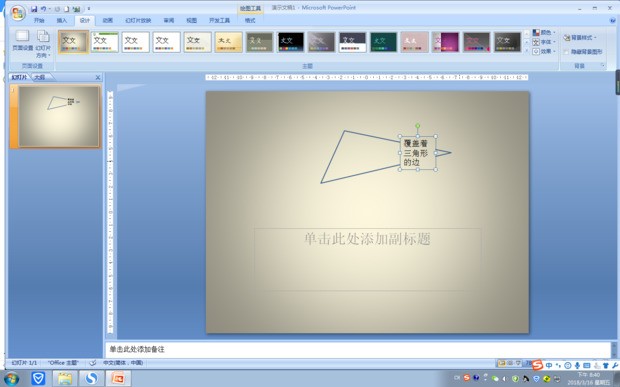Image resolution: width=620 pixels, height=387 pixels.
Task: Switch to View (视图) ribbon tab
Action: click(x=192, y=20)
